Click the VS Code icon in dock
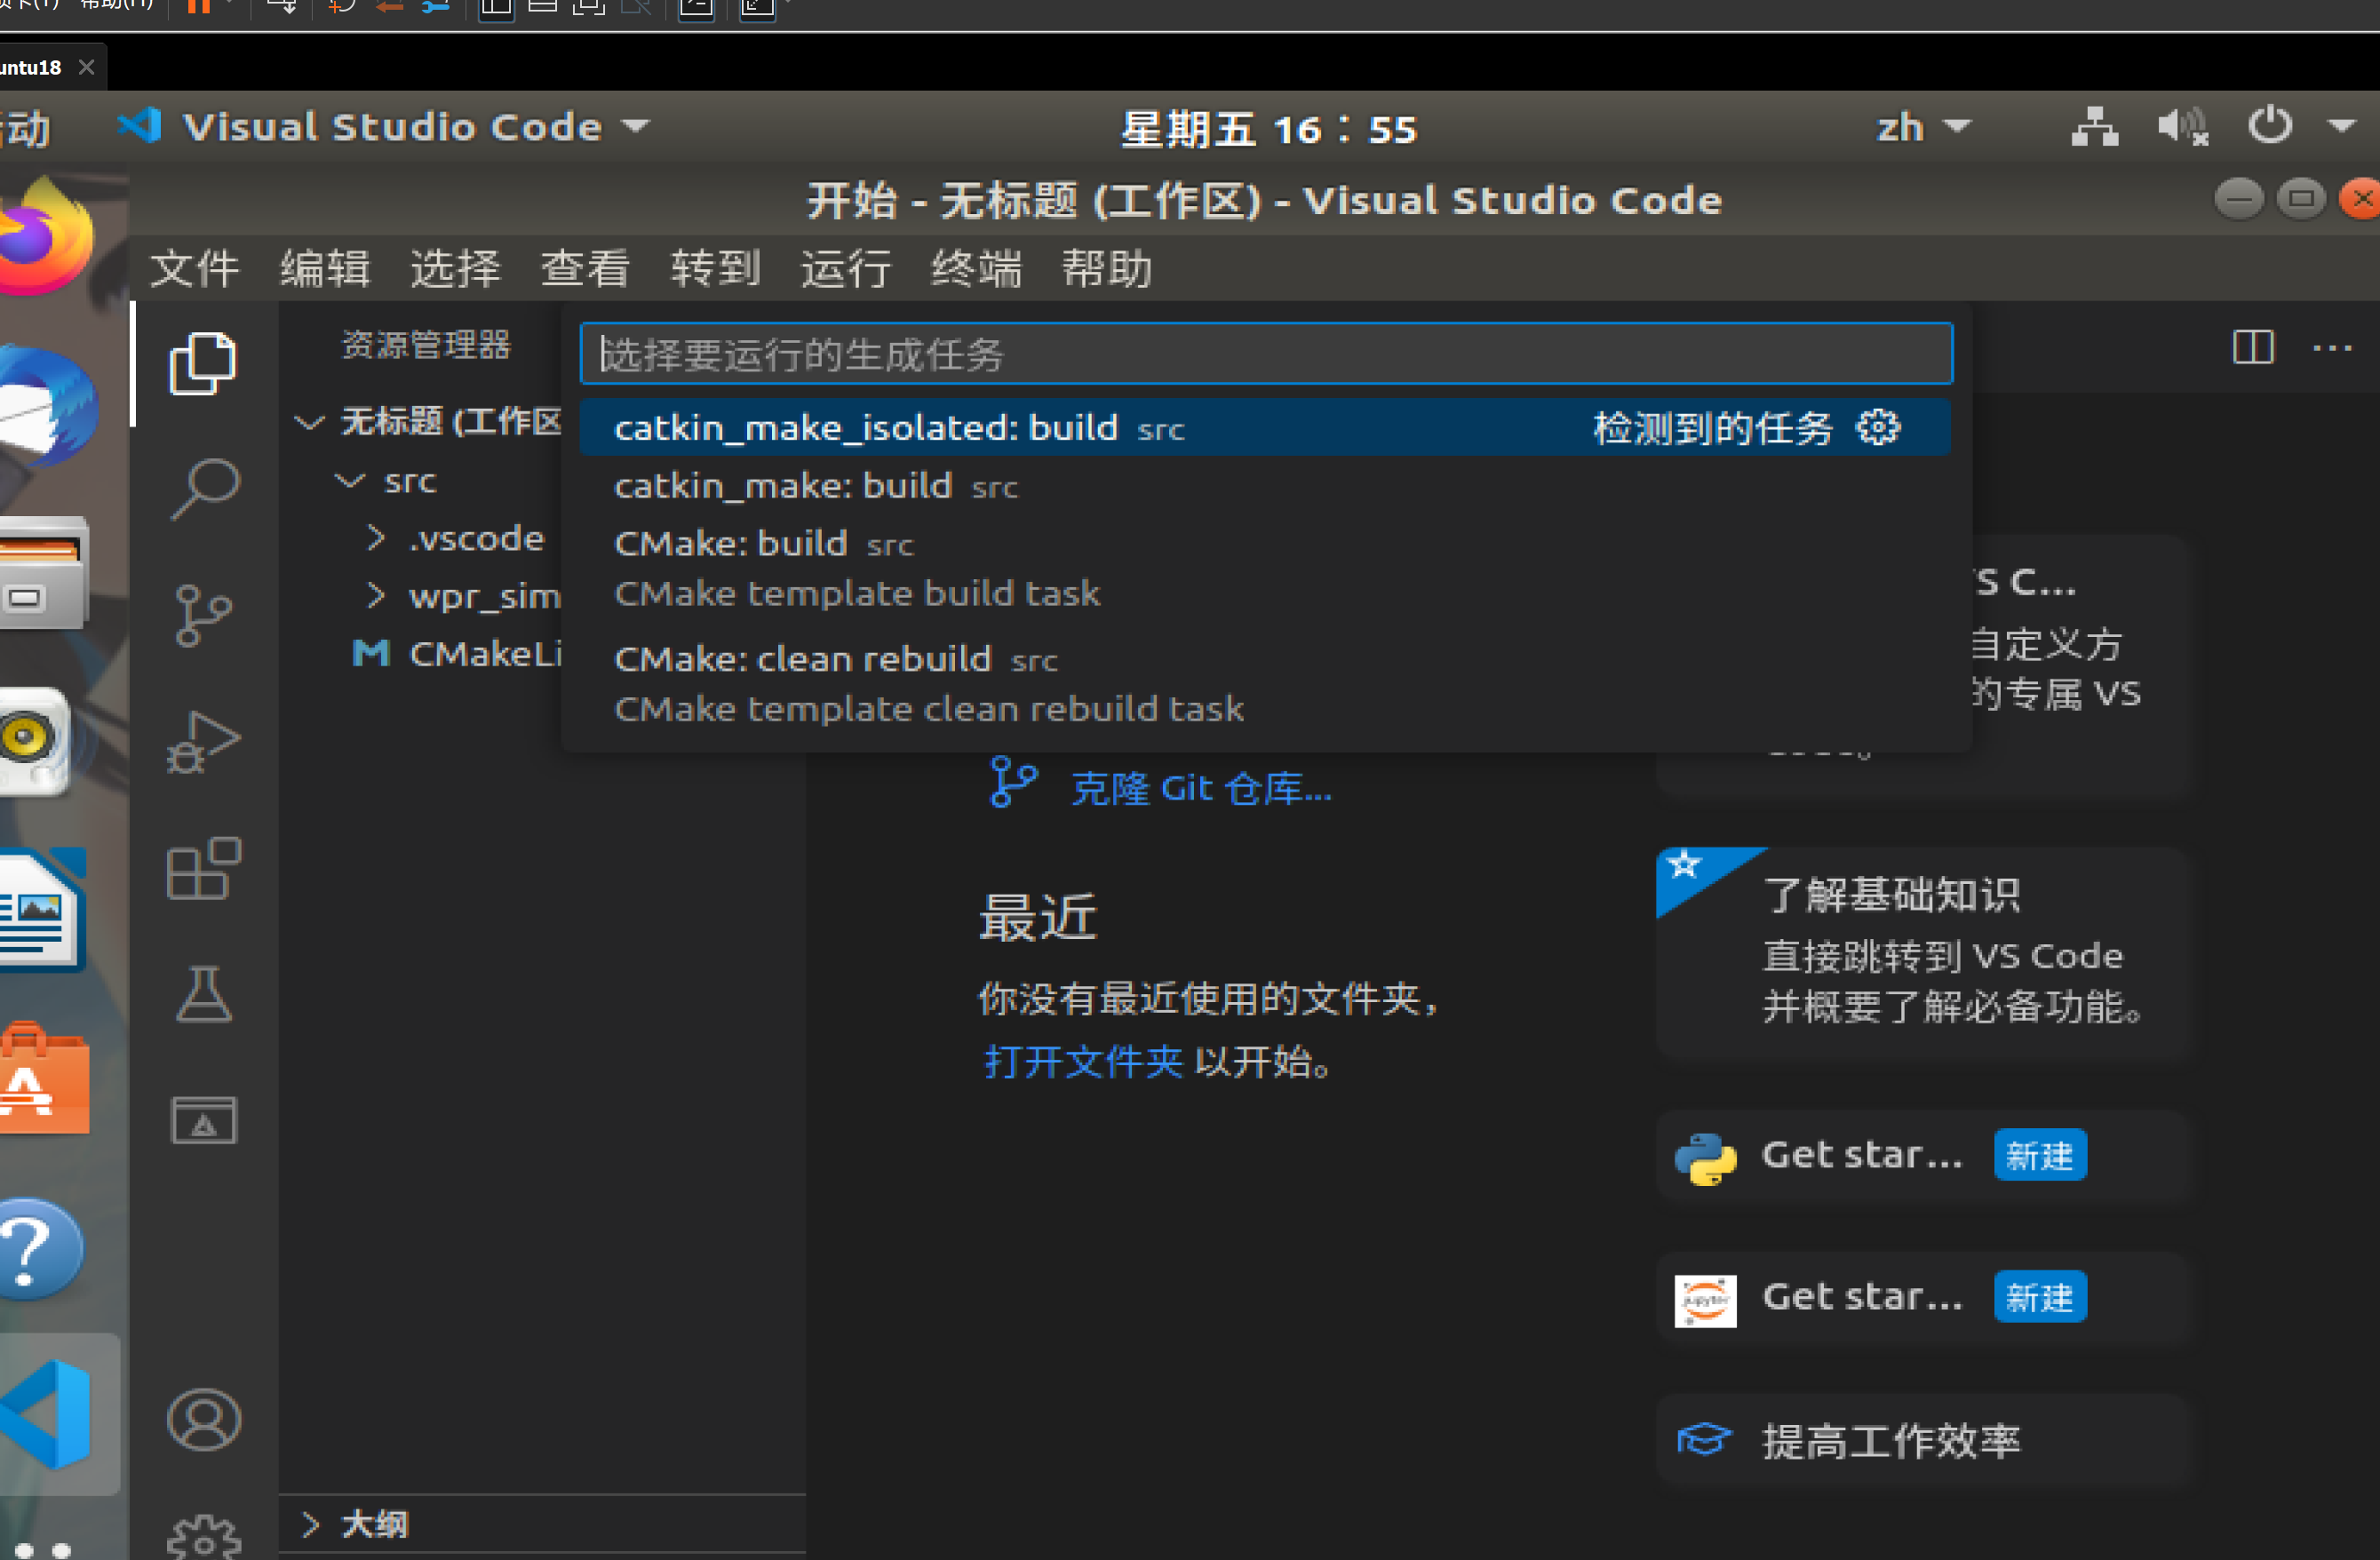Image resolution: width=2380 pixels, height=1560 pixels. [47, 1414]
